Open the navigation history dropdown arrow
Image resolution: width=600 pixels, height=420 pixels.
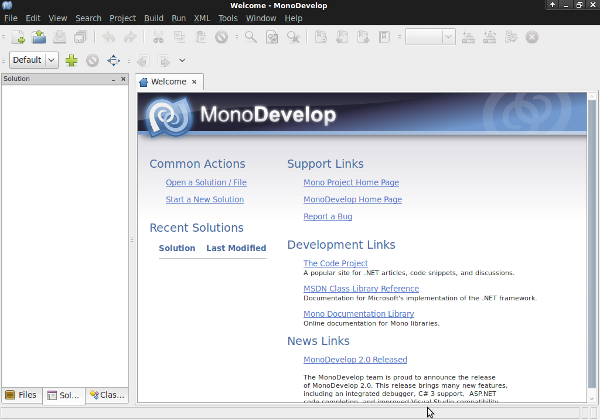point(182,60)
